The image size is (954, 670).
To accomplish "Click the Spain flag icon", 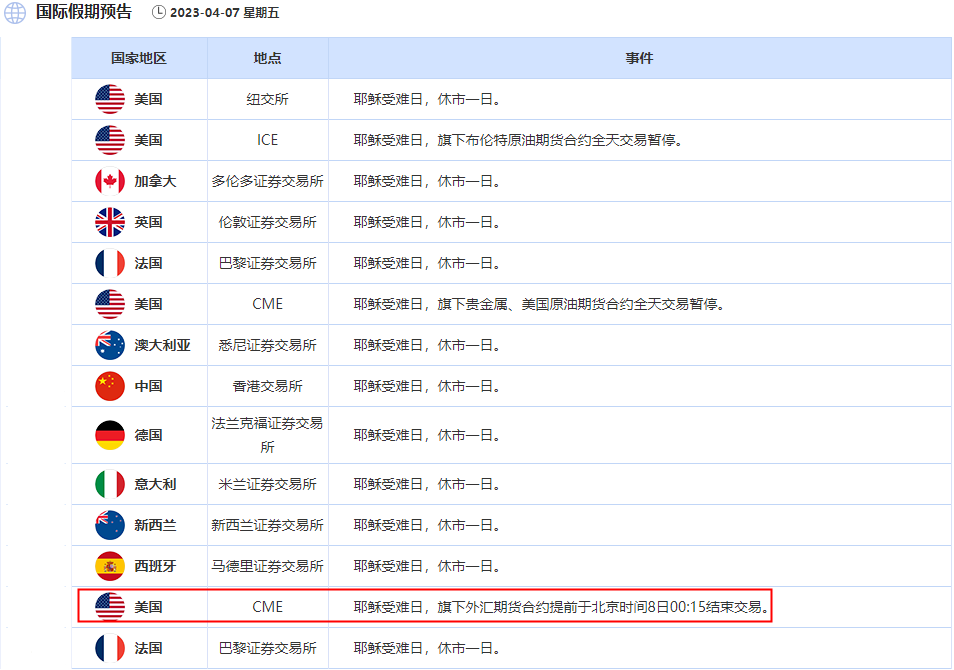I will point(110,566).
